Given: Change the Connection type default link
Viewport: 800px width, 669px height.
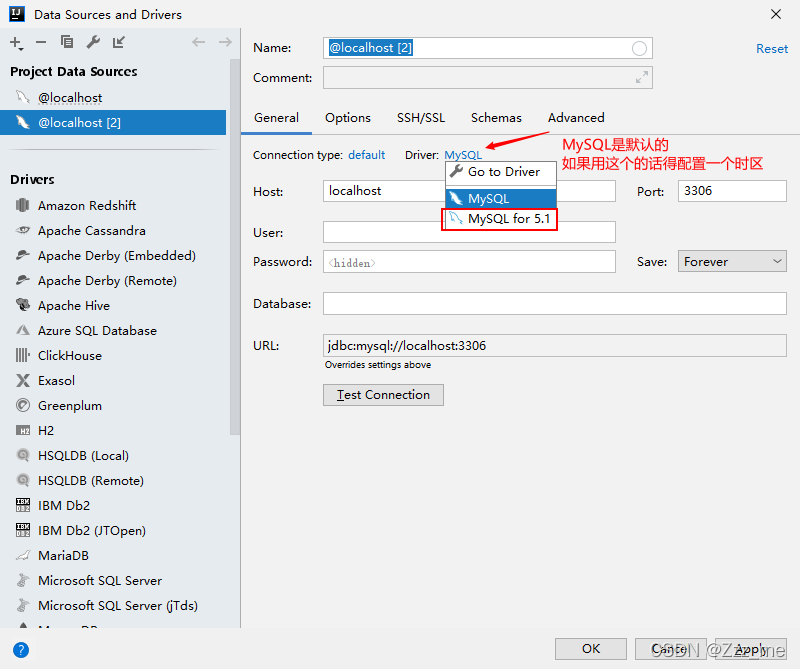Looking at the screenshot, I should click(366, 155).
